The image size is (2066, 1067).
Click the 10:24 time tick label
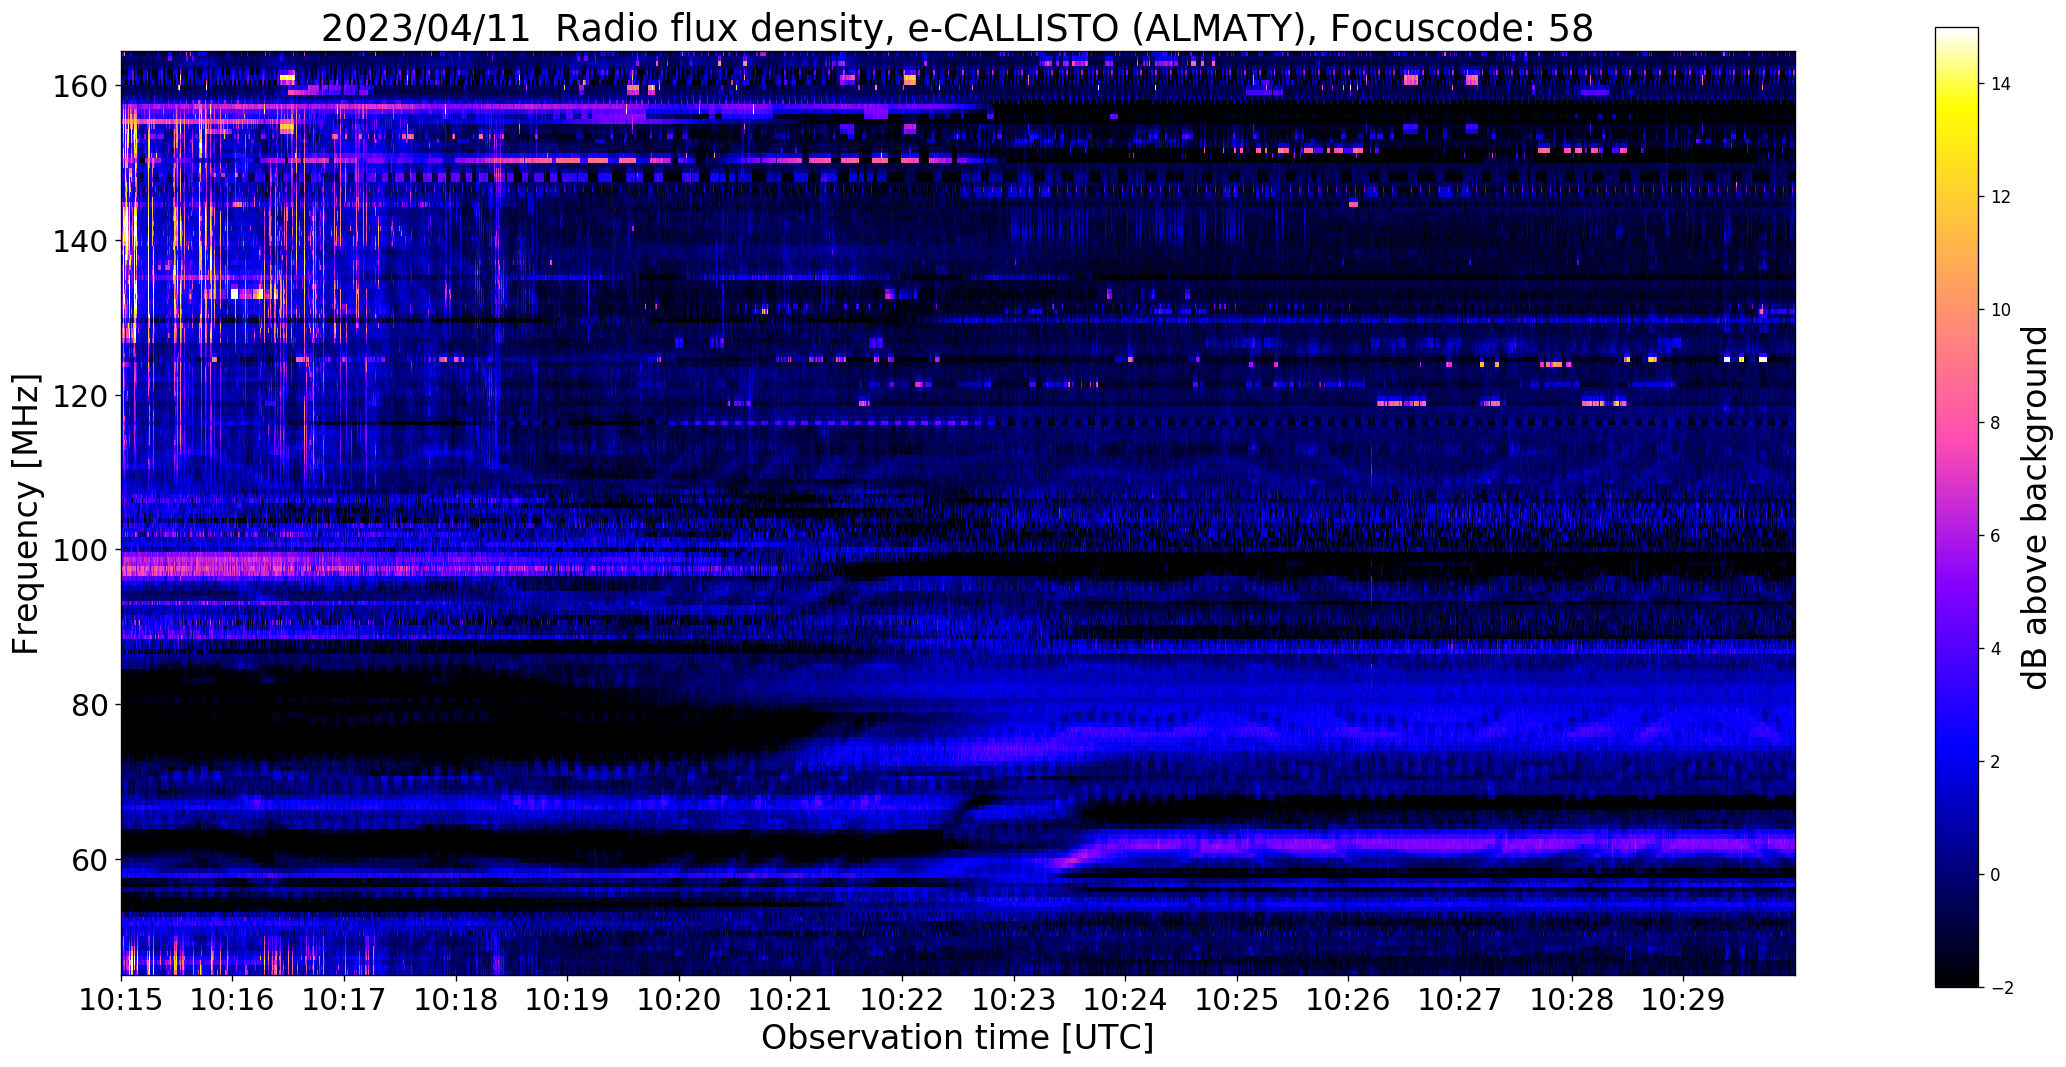(1125, 1000)
